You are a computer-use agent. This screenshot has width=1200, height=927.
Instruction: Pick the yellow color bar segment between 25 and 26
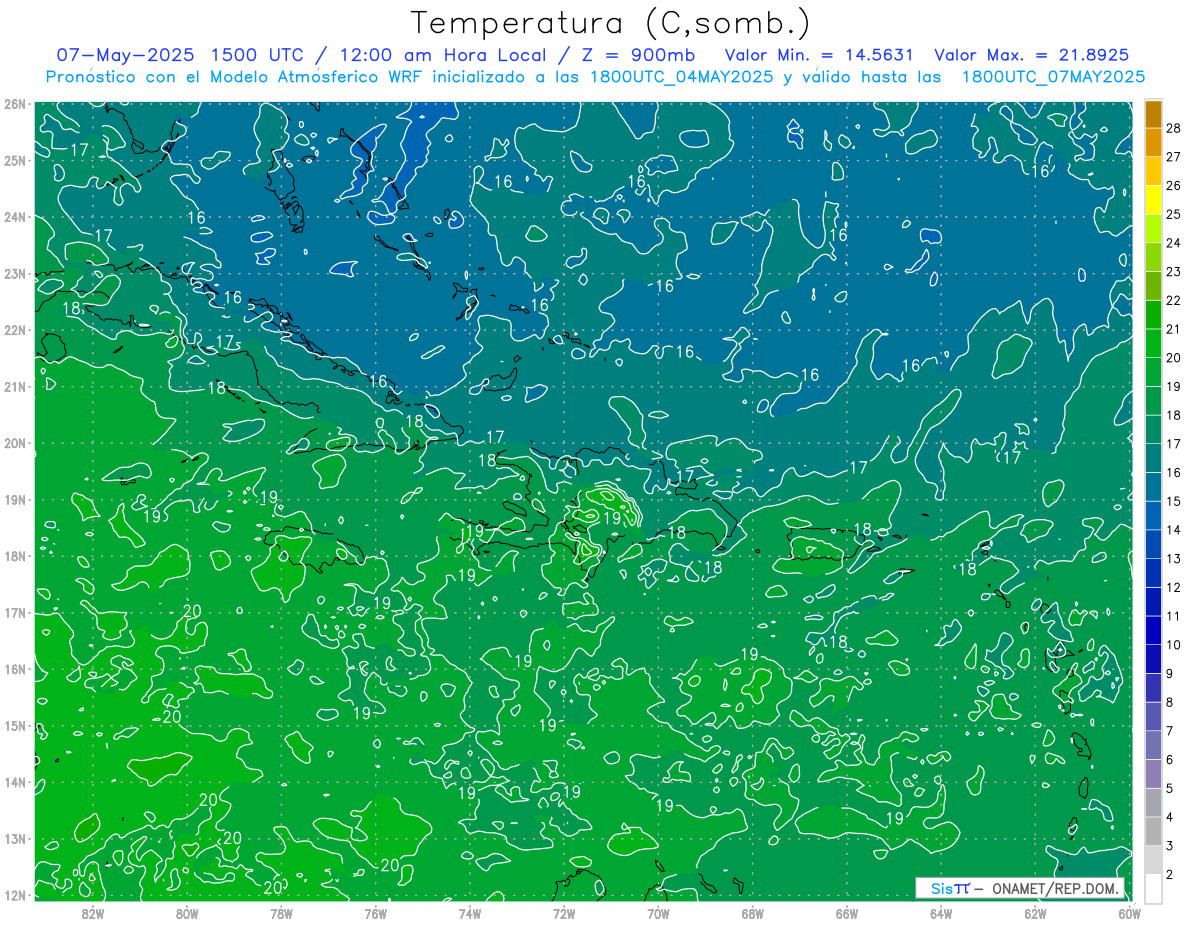(x=1153, y=199)
